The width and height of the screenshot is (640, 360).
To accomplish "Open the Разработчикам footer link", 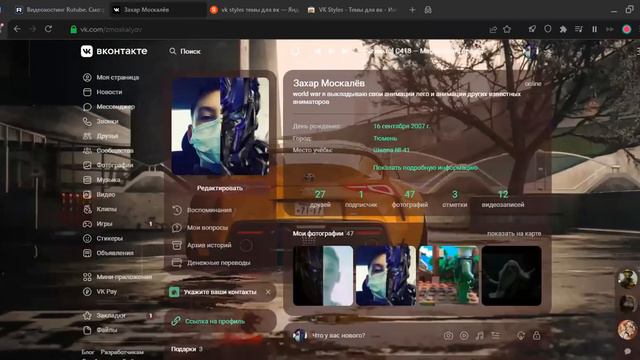I will point(122,352).
